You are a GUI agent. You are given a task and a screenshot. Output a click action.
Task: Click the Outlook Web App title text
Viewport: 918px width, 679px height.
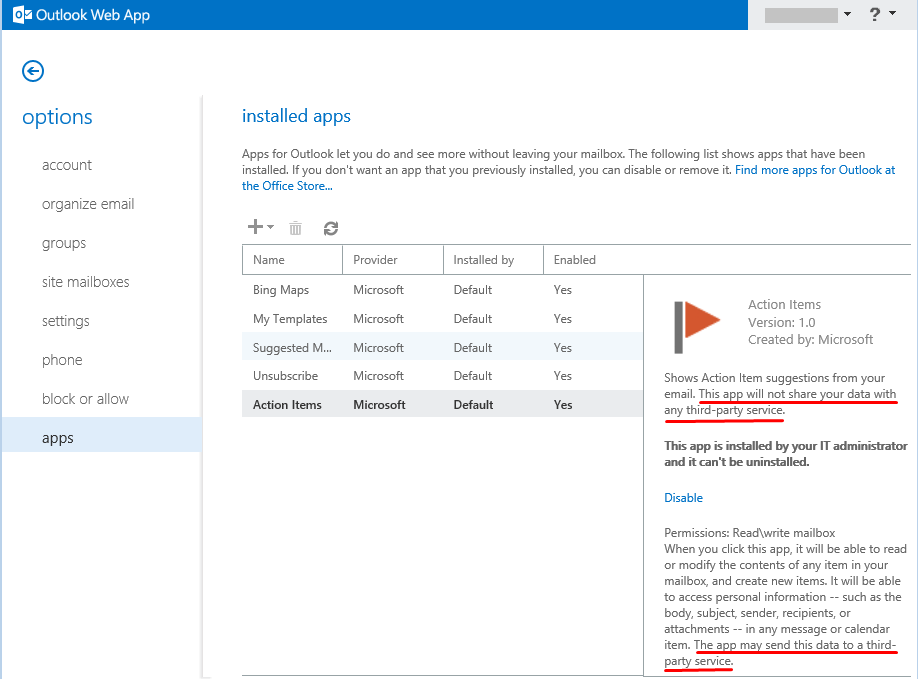(93, 15)
